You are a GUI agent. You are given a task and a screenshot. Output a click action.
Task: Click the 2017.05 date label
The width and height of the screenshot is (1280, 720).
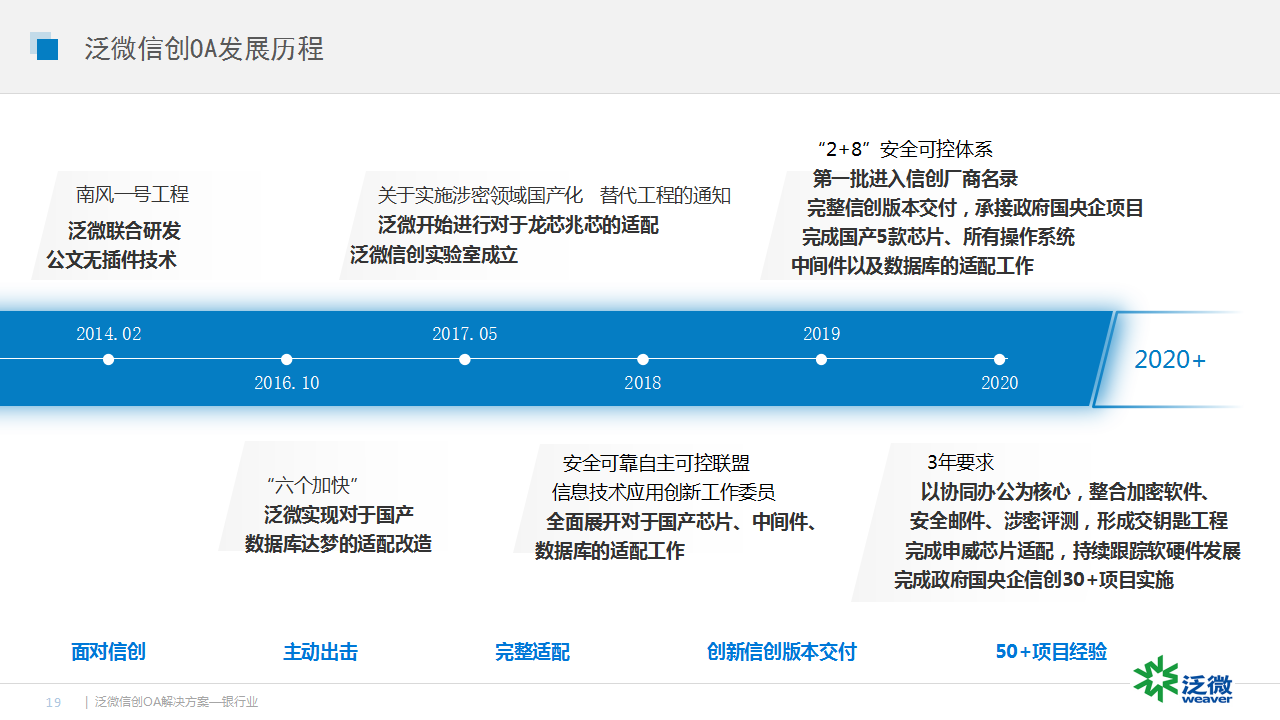(465, 334)
